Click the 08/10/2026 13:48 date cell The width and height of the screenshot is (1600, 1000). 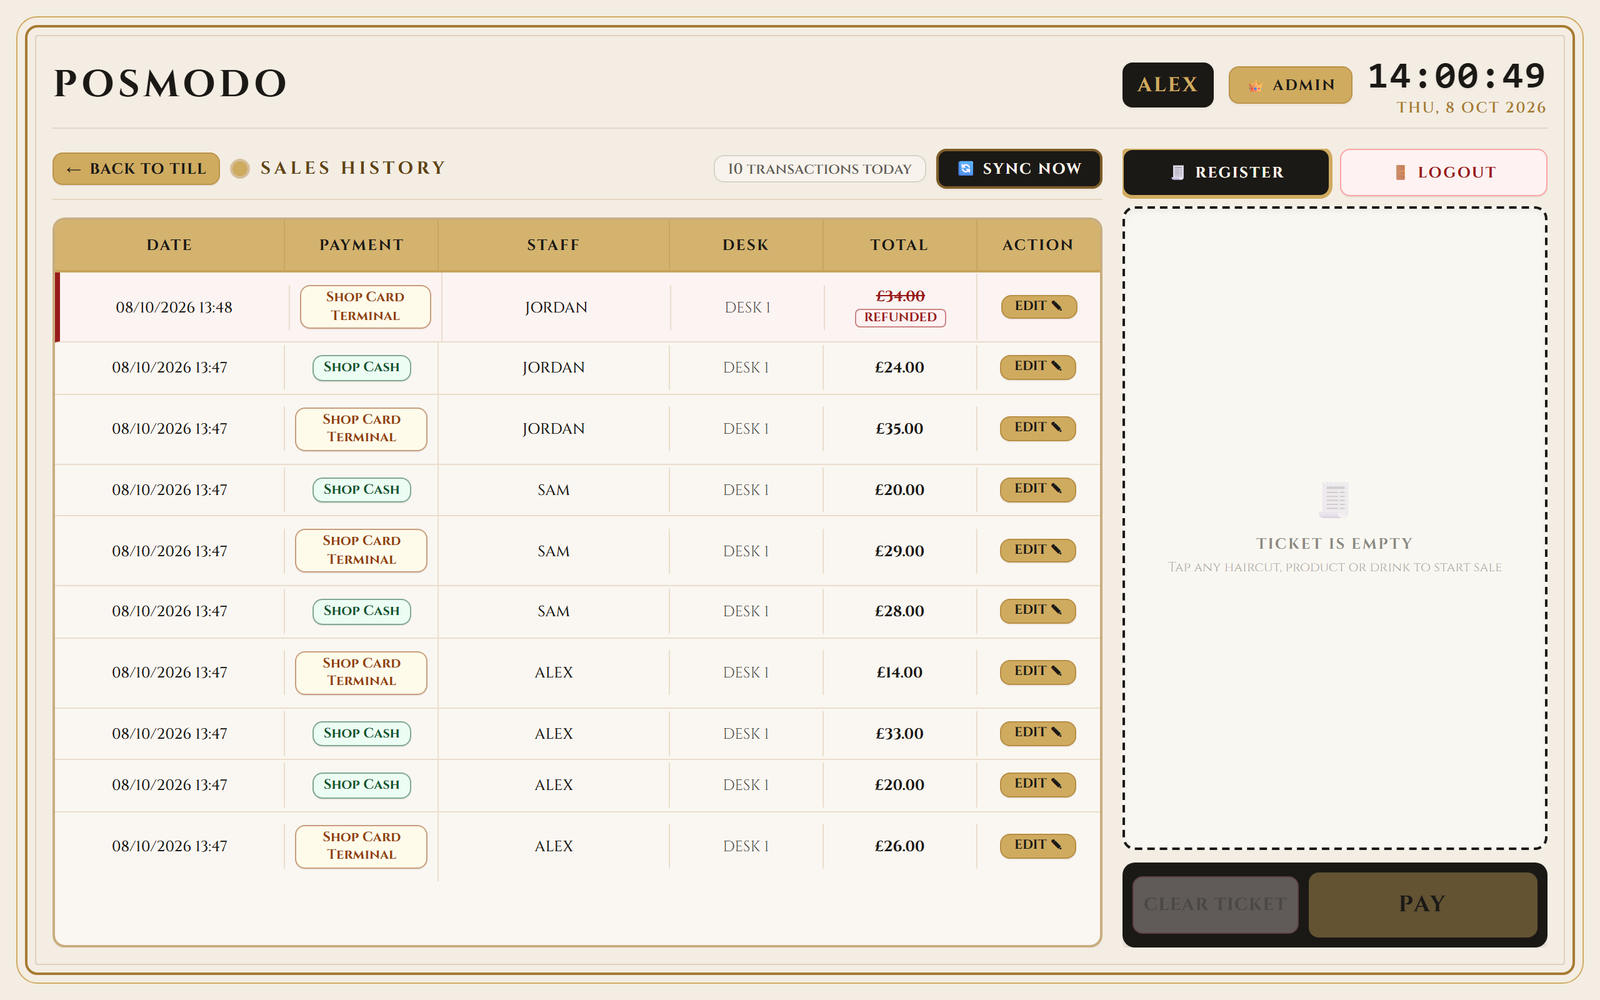pyautogui.click(x=174, y=307)
